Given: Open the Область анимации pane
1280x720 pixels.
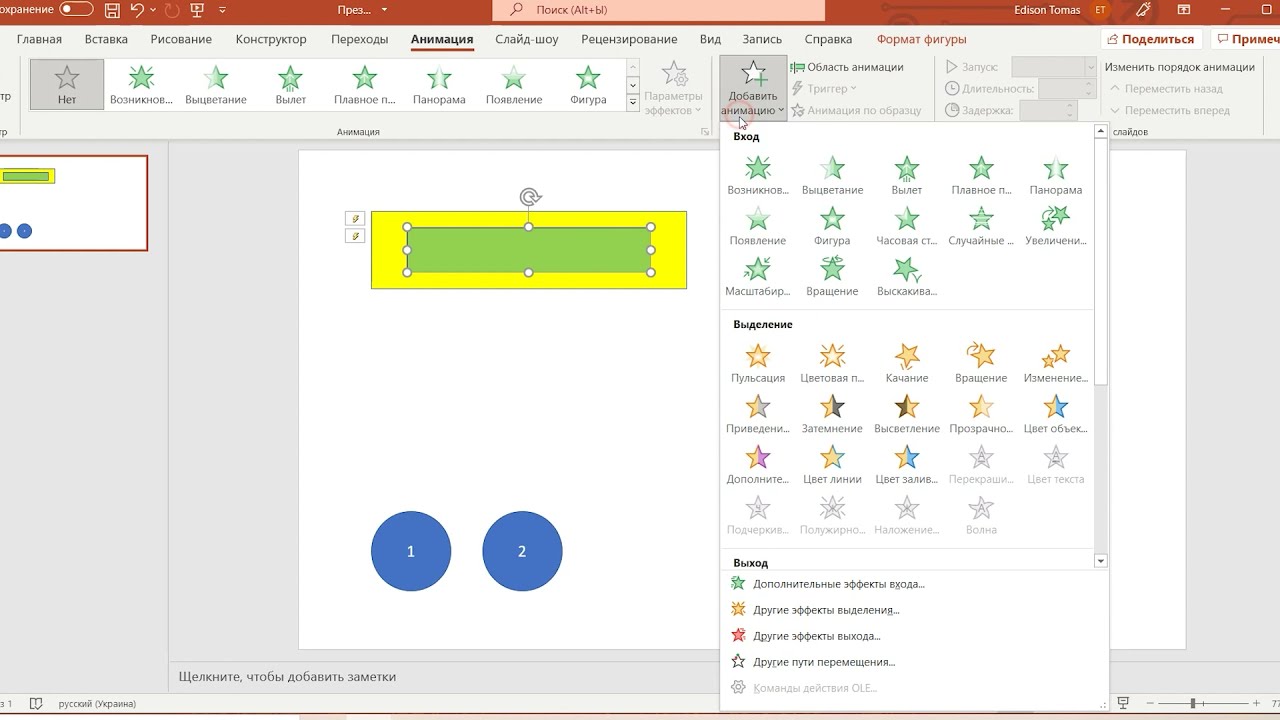Looking at the screenshot, I should 847,67.
